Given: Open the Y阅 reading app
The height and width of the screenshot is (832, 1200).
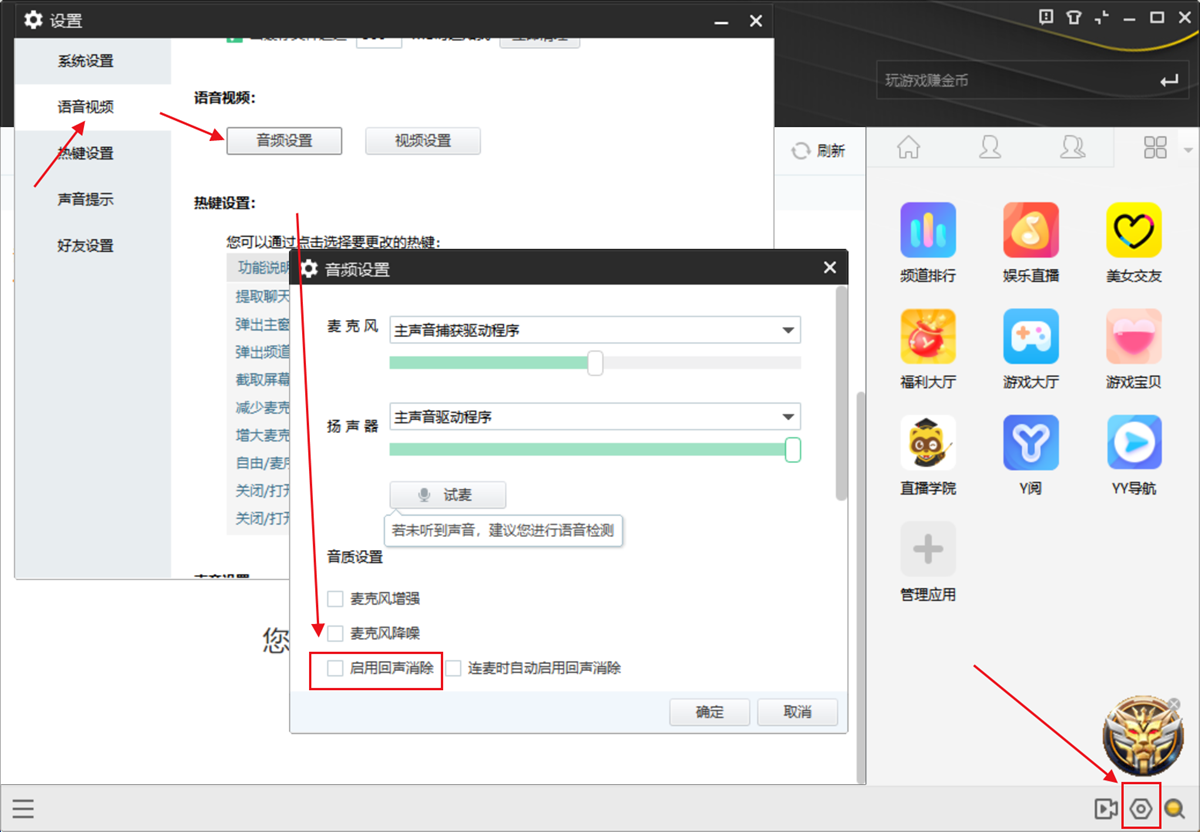Looking at the screenshot, I should [1031, 443].
